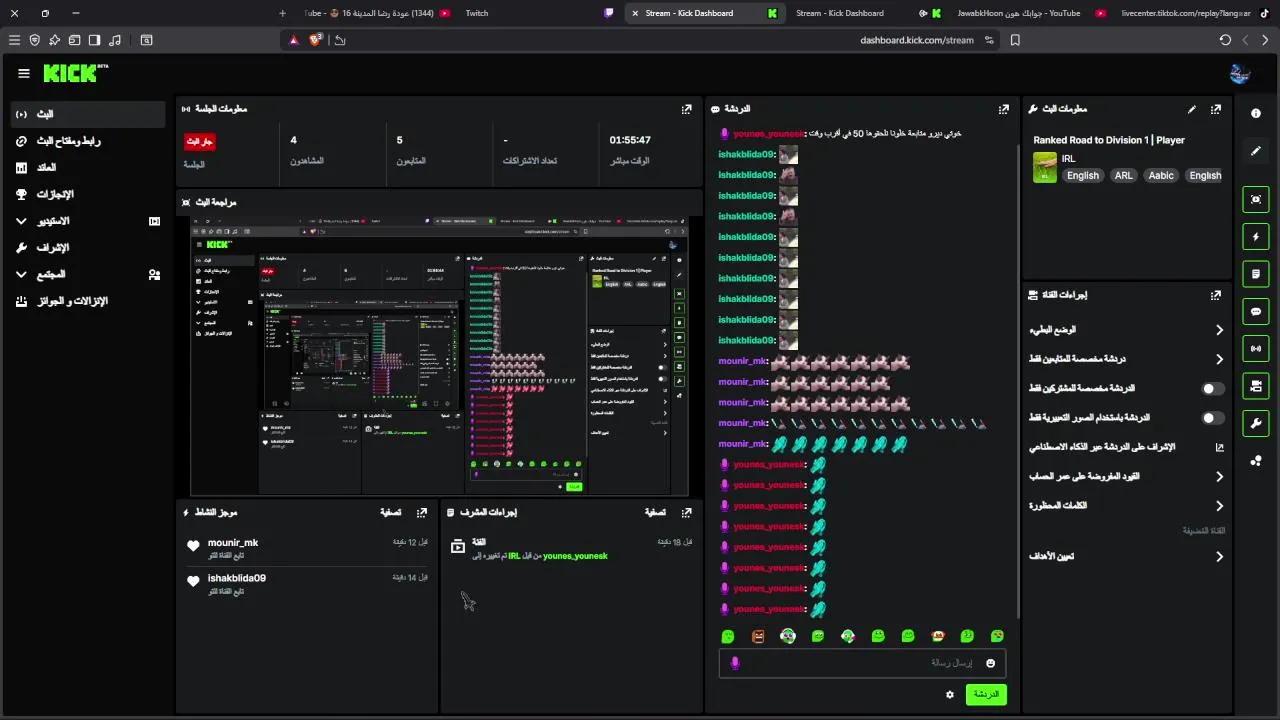Click the three-dots cluster icon at rail bottom
The image size is (1280, 720).
tap(1256, 460)
